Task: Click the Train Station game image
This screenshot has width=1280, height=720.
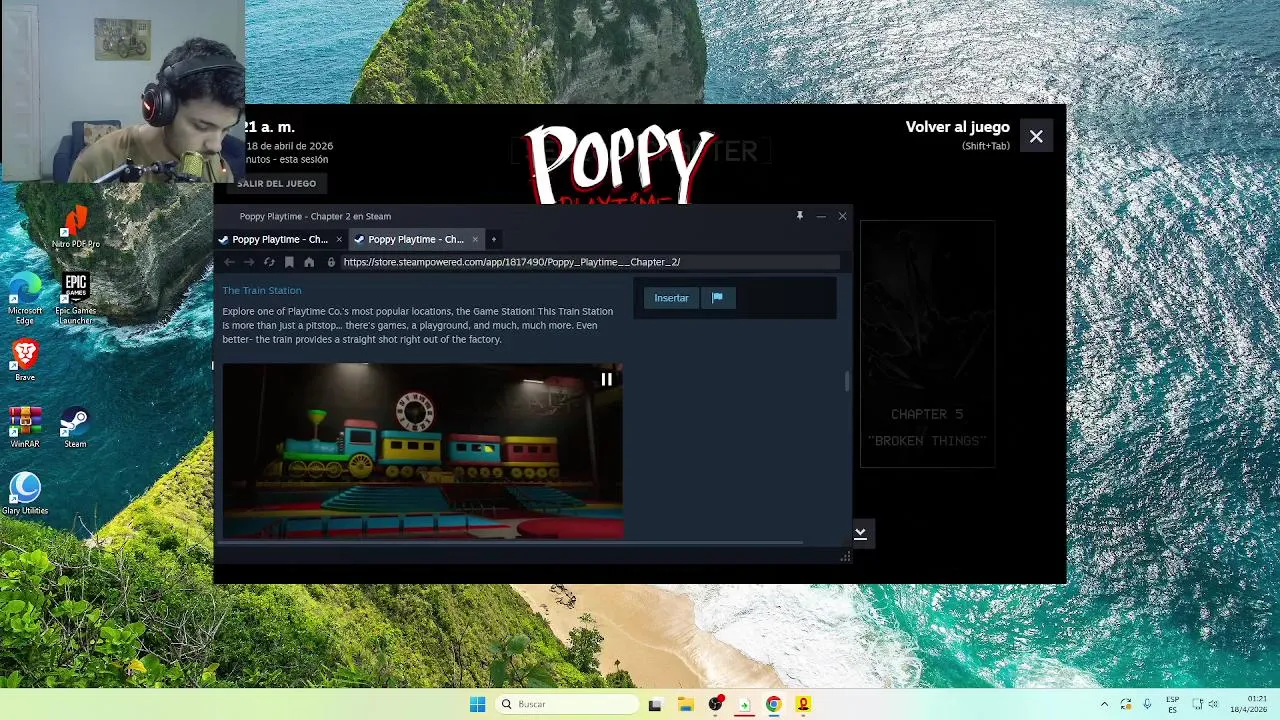Action: 422,451
